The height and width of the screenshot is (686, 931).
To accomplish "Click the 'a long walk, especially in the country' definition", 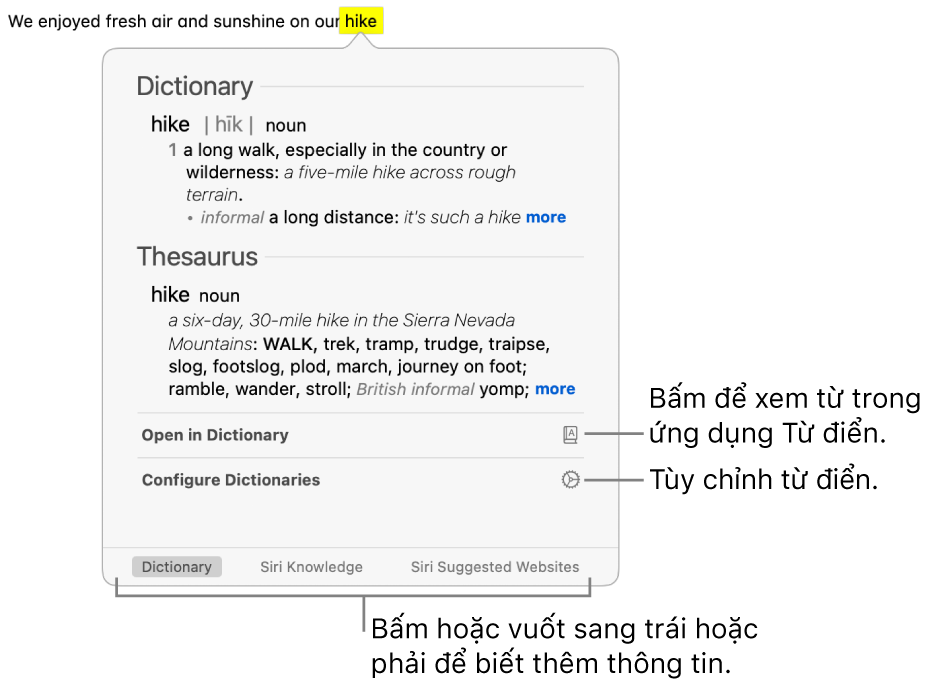I will click(336, 150).
